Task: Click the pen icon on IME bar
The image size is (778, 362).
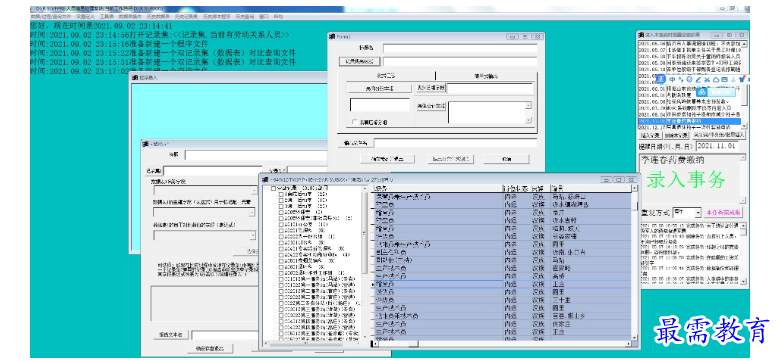Action: [x=698, y=79]
